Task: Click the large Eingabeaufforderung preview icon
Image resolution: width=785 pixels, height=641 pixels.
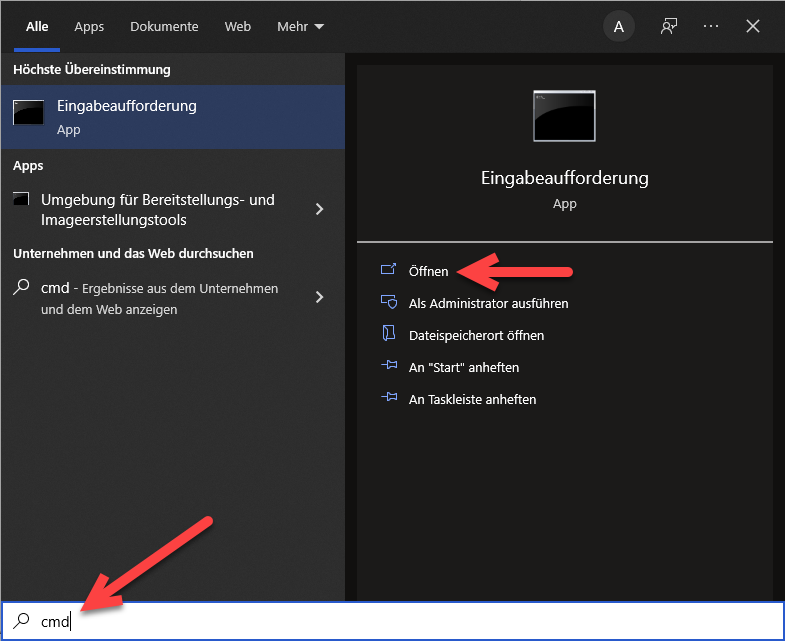Action: click(x=564, y=116)
